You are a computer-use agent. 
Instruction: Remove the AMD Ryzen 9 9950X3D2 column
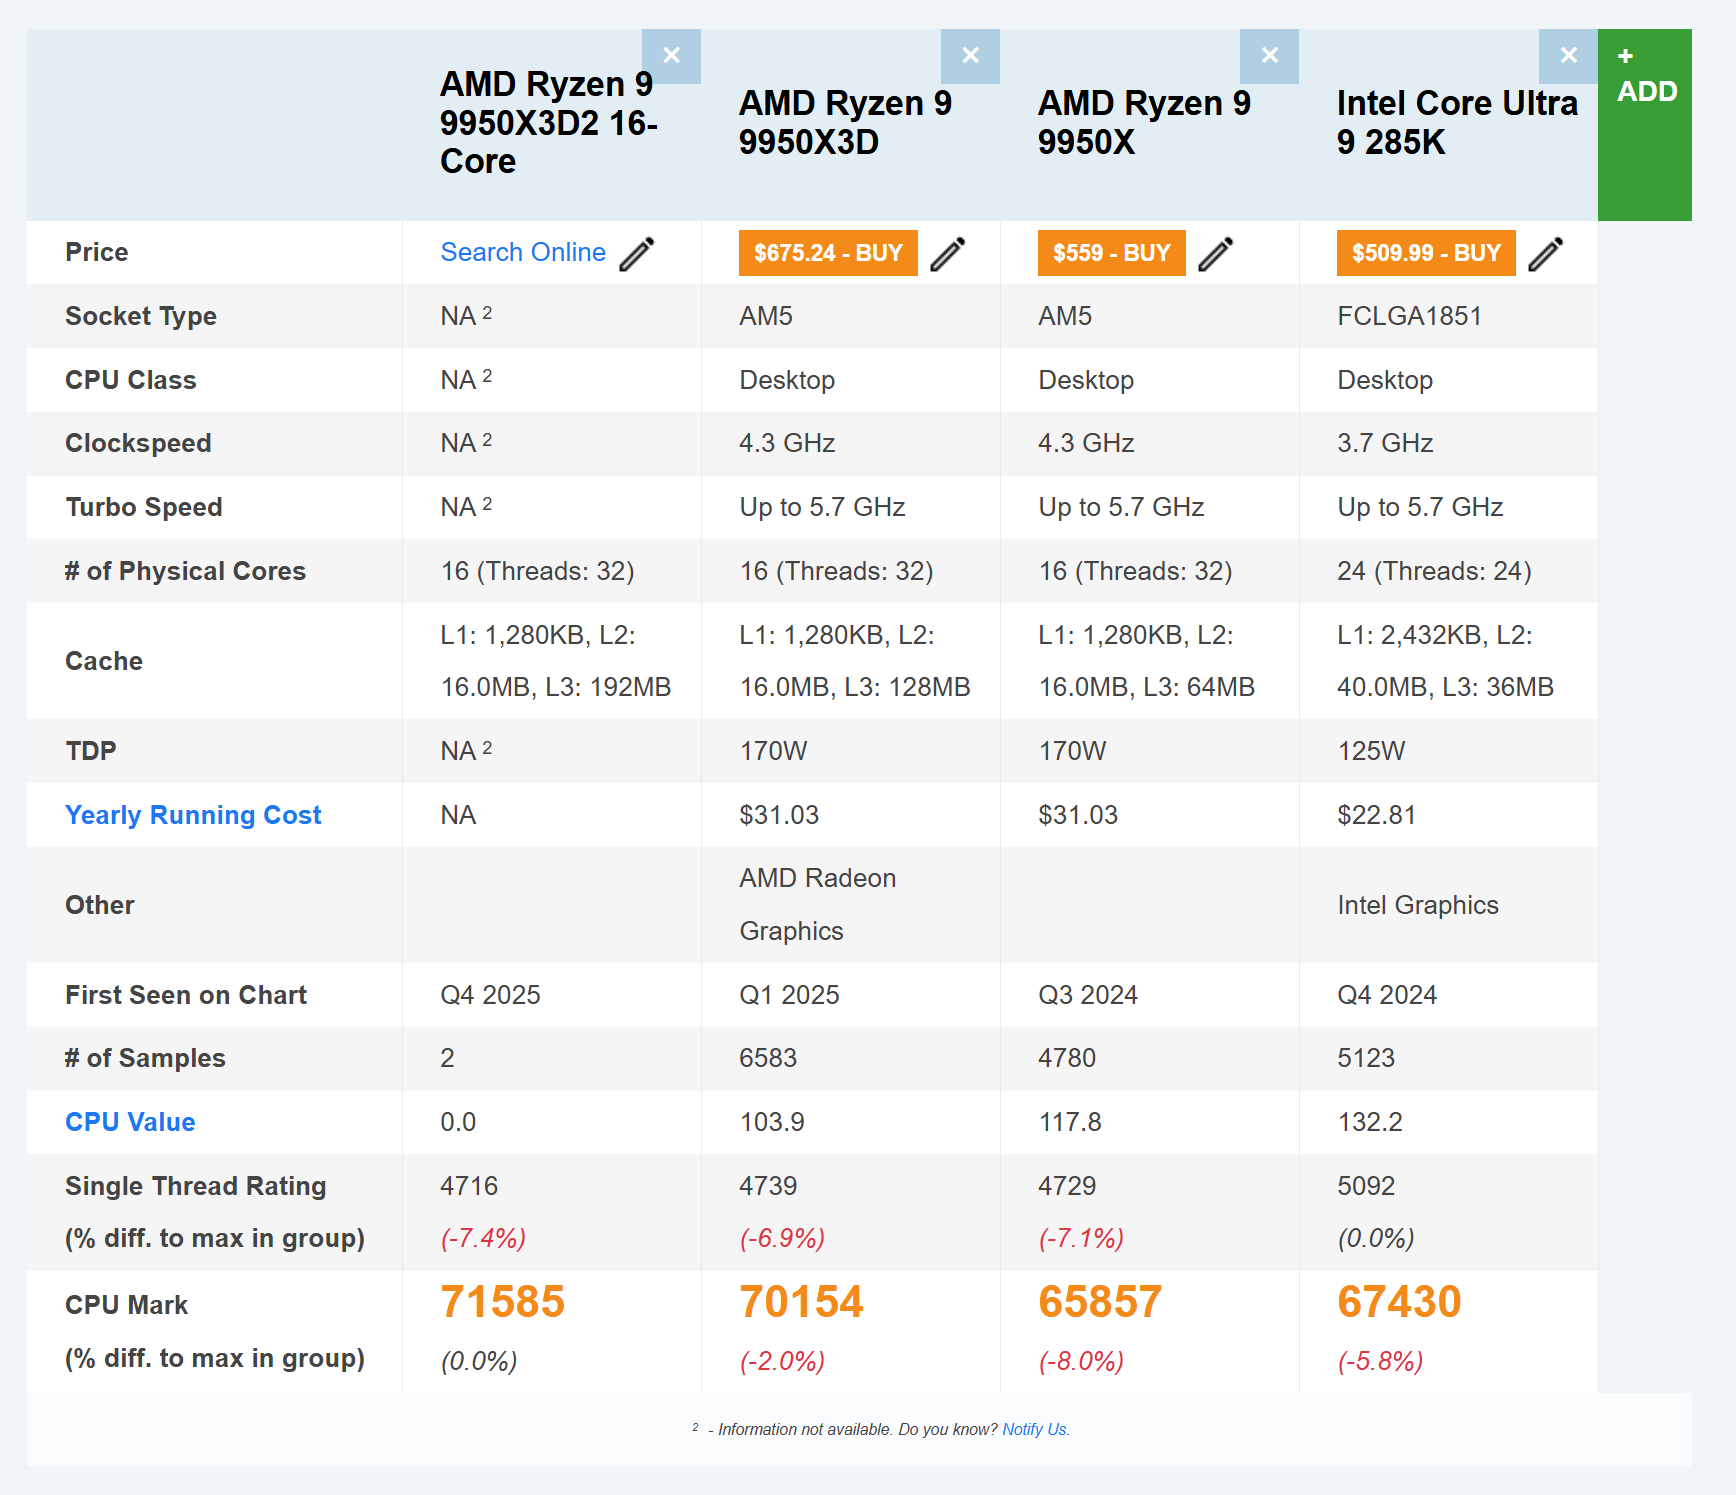[x=672, y=56]
